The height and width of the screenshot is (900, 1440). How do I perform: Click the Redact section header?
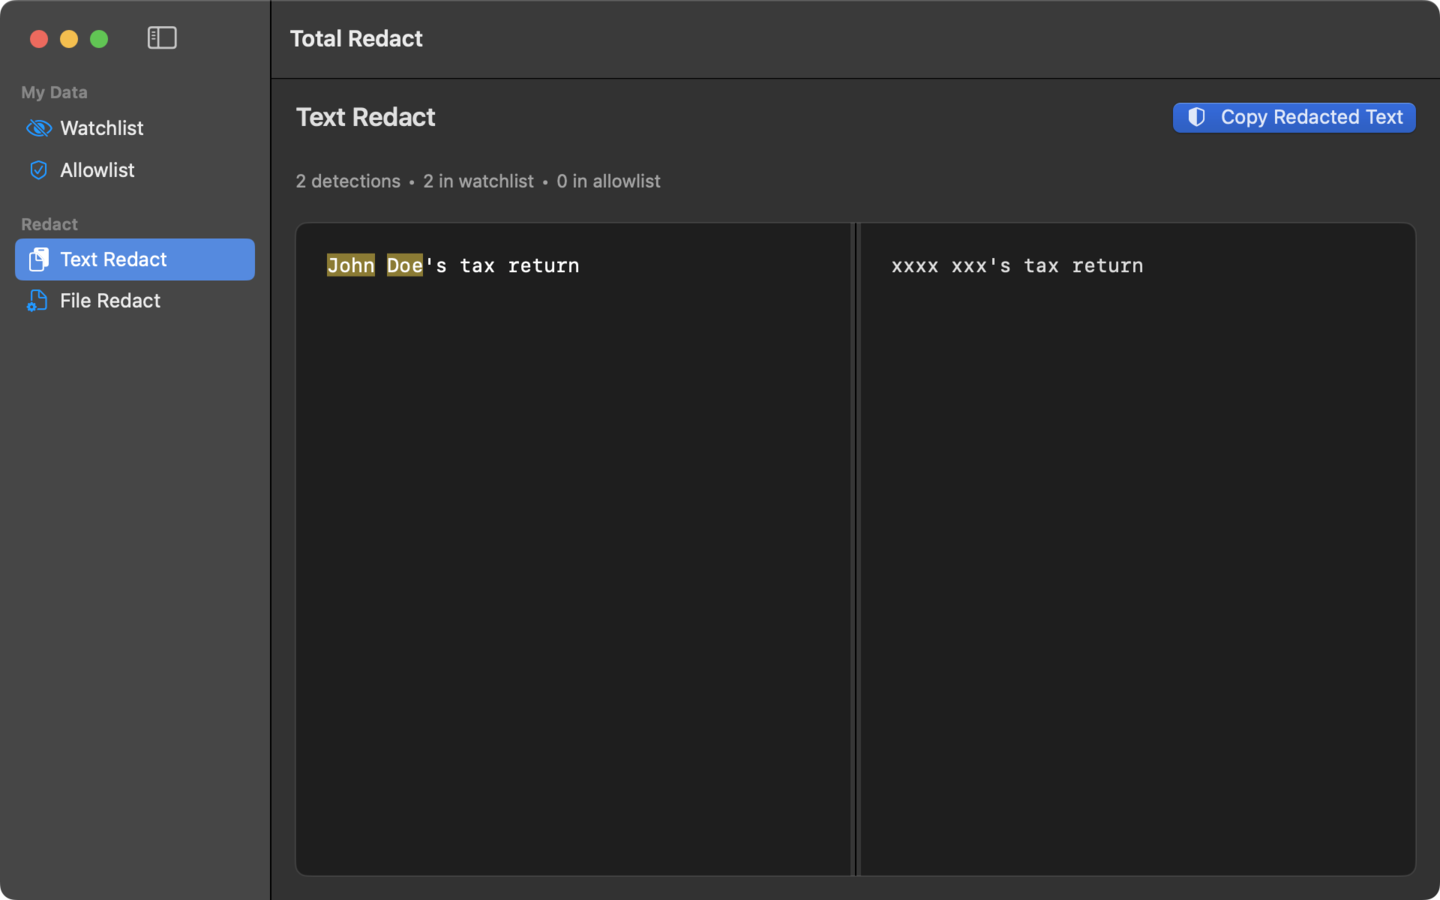tap(49, 224)
